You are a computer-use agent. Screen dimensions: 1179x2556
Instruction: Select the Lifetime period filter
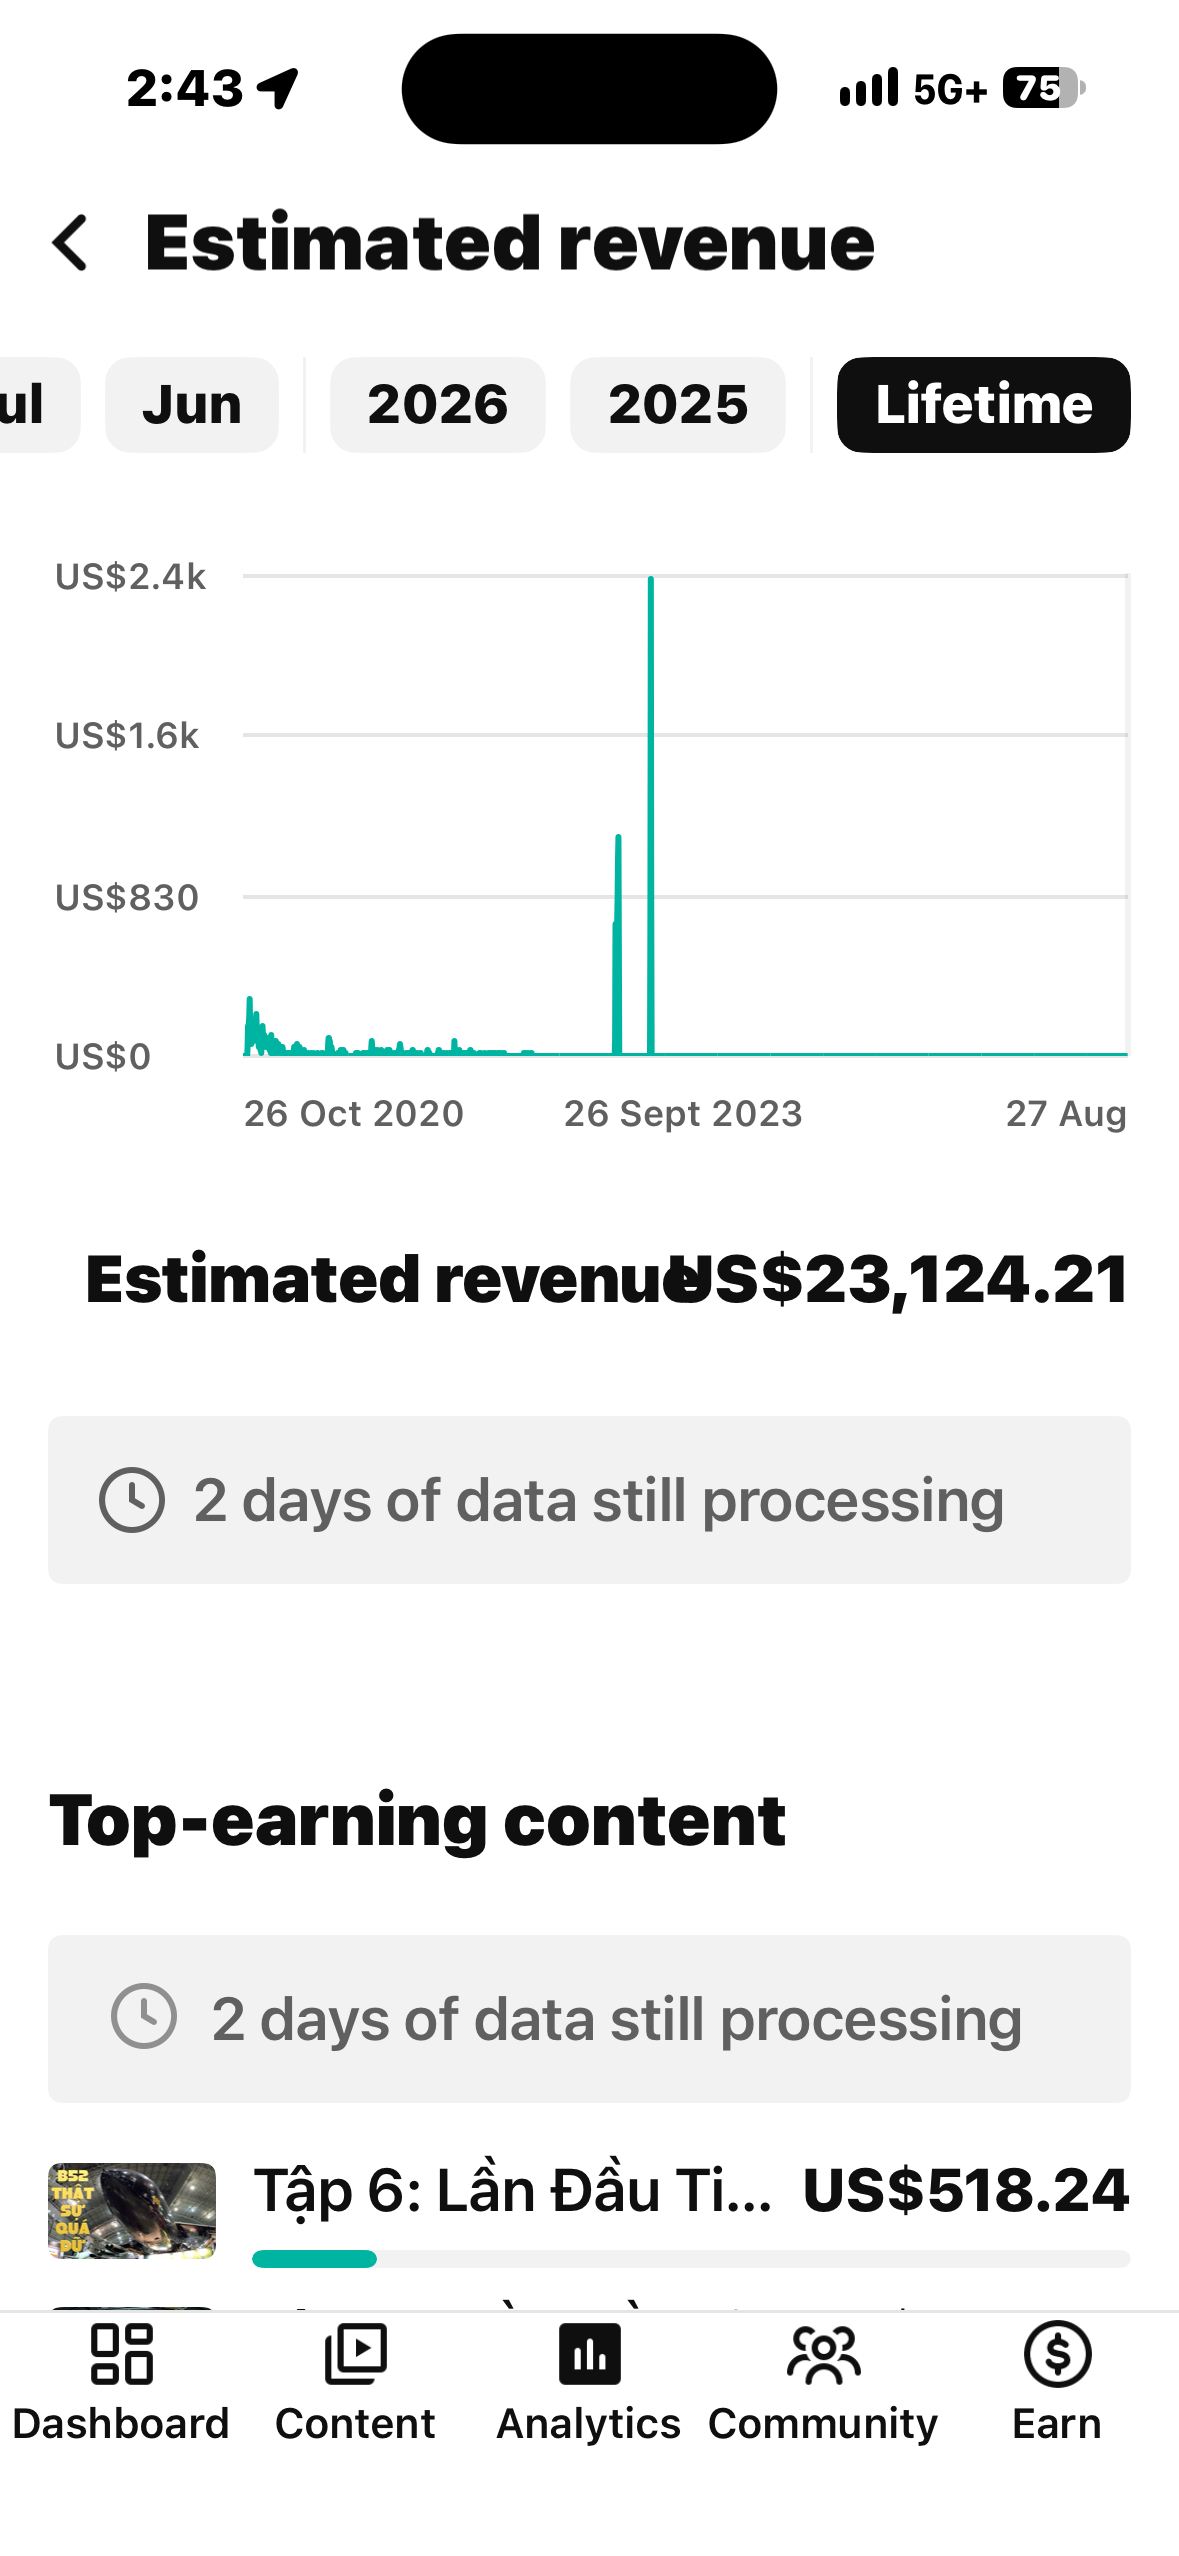click(983, 405)
